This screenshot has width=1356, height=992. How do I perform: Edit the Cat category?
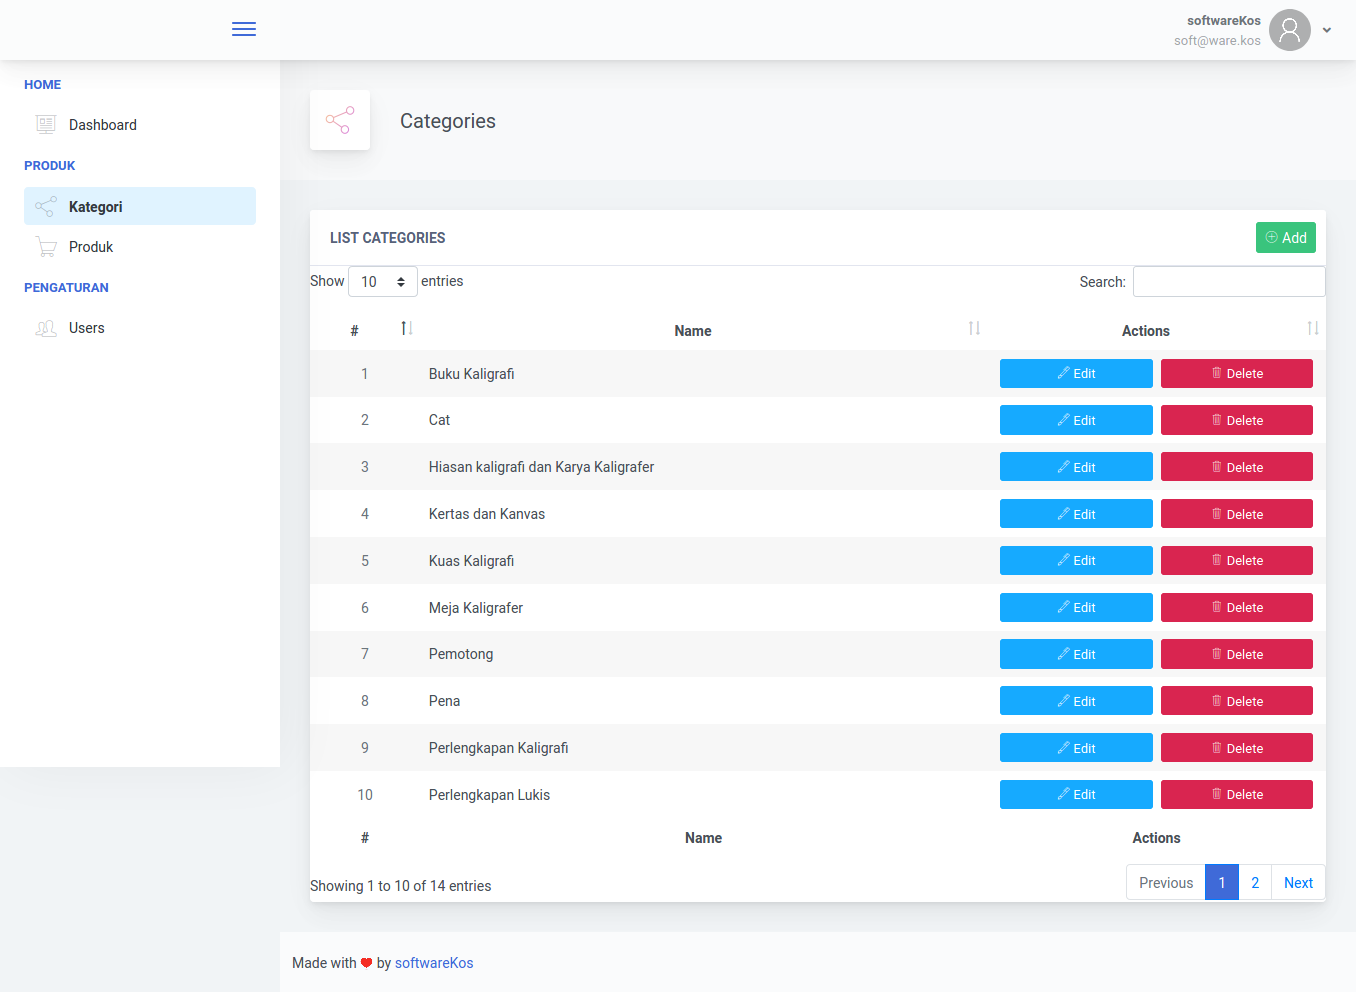(1076, 420)
